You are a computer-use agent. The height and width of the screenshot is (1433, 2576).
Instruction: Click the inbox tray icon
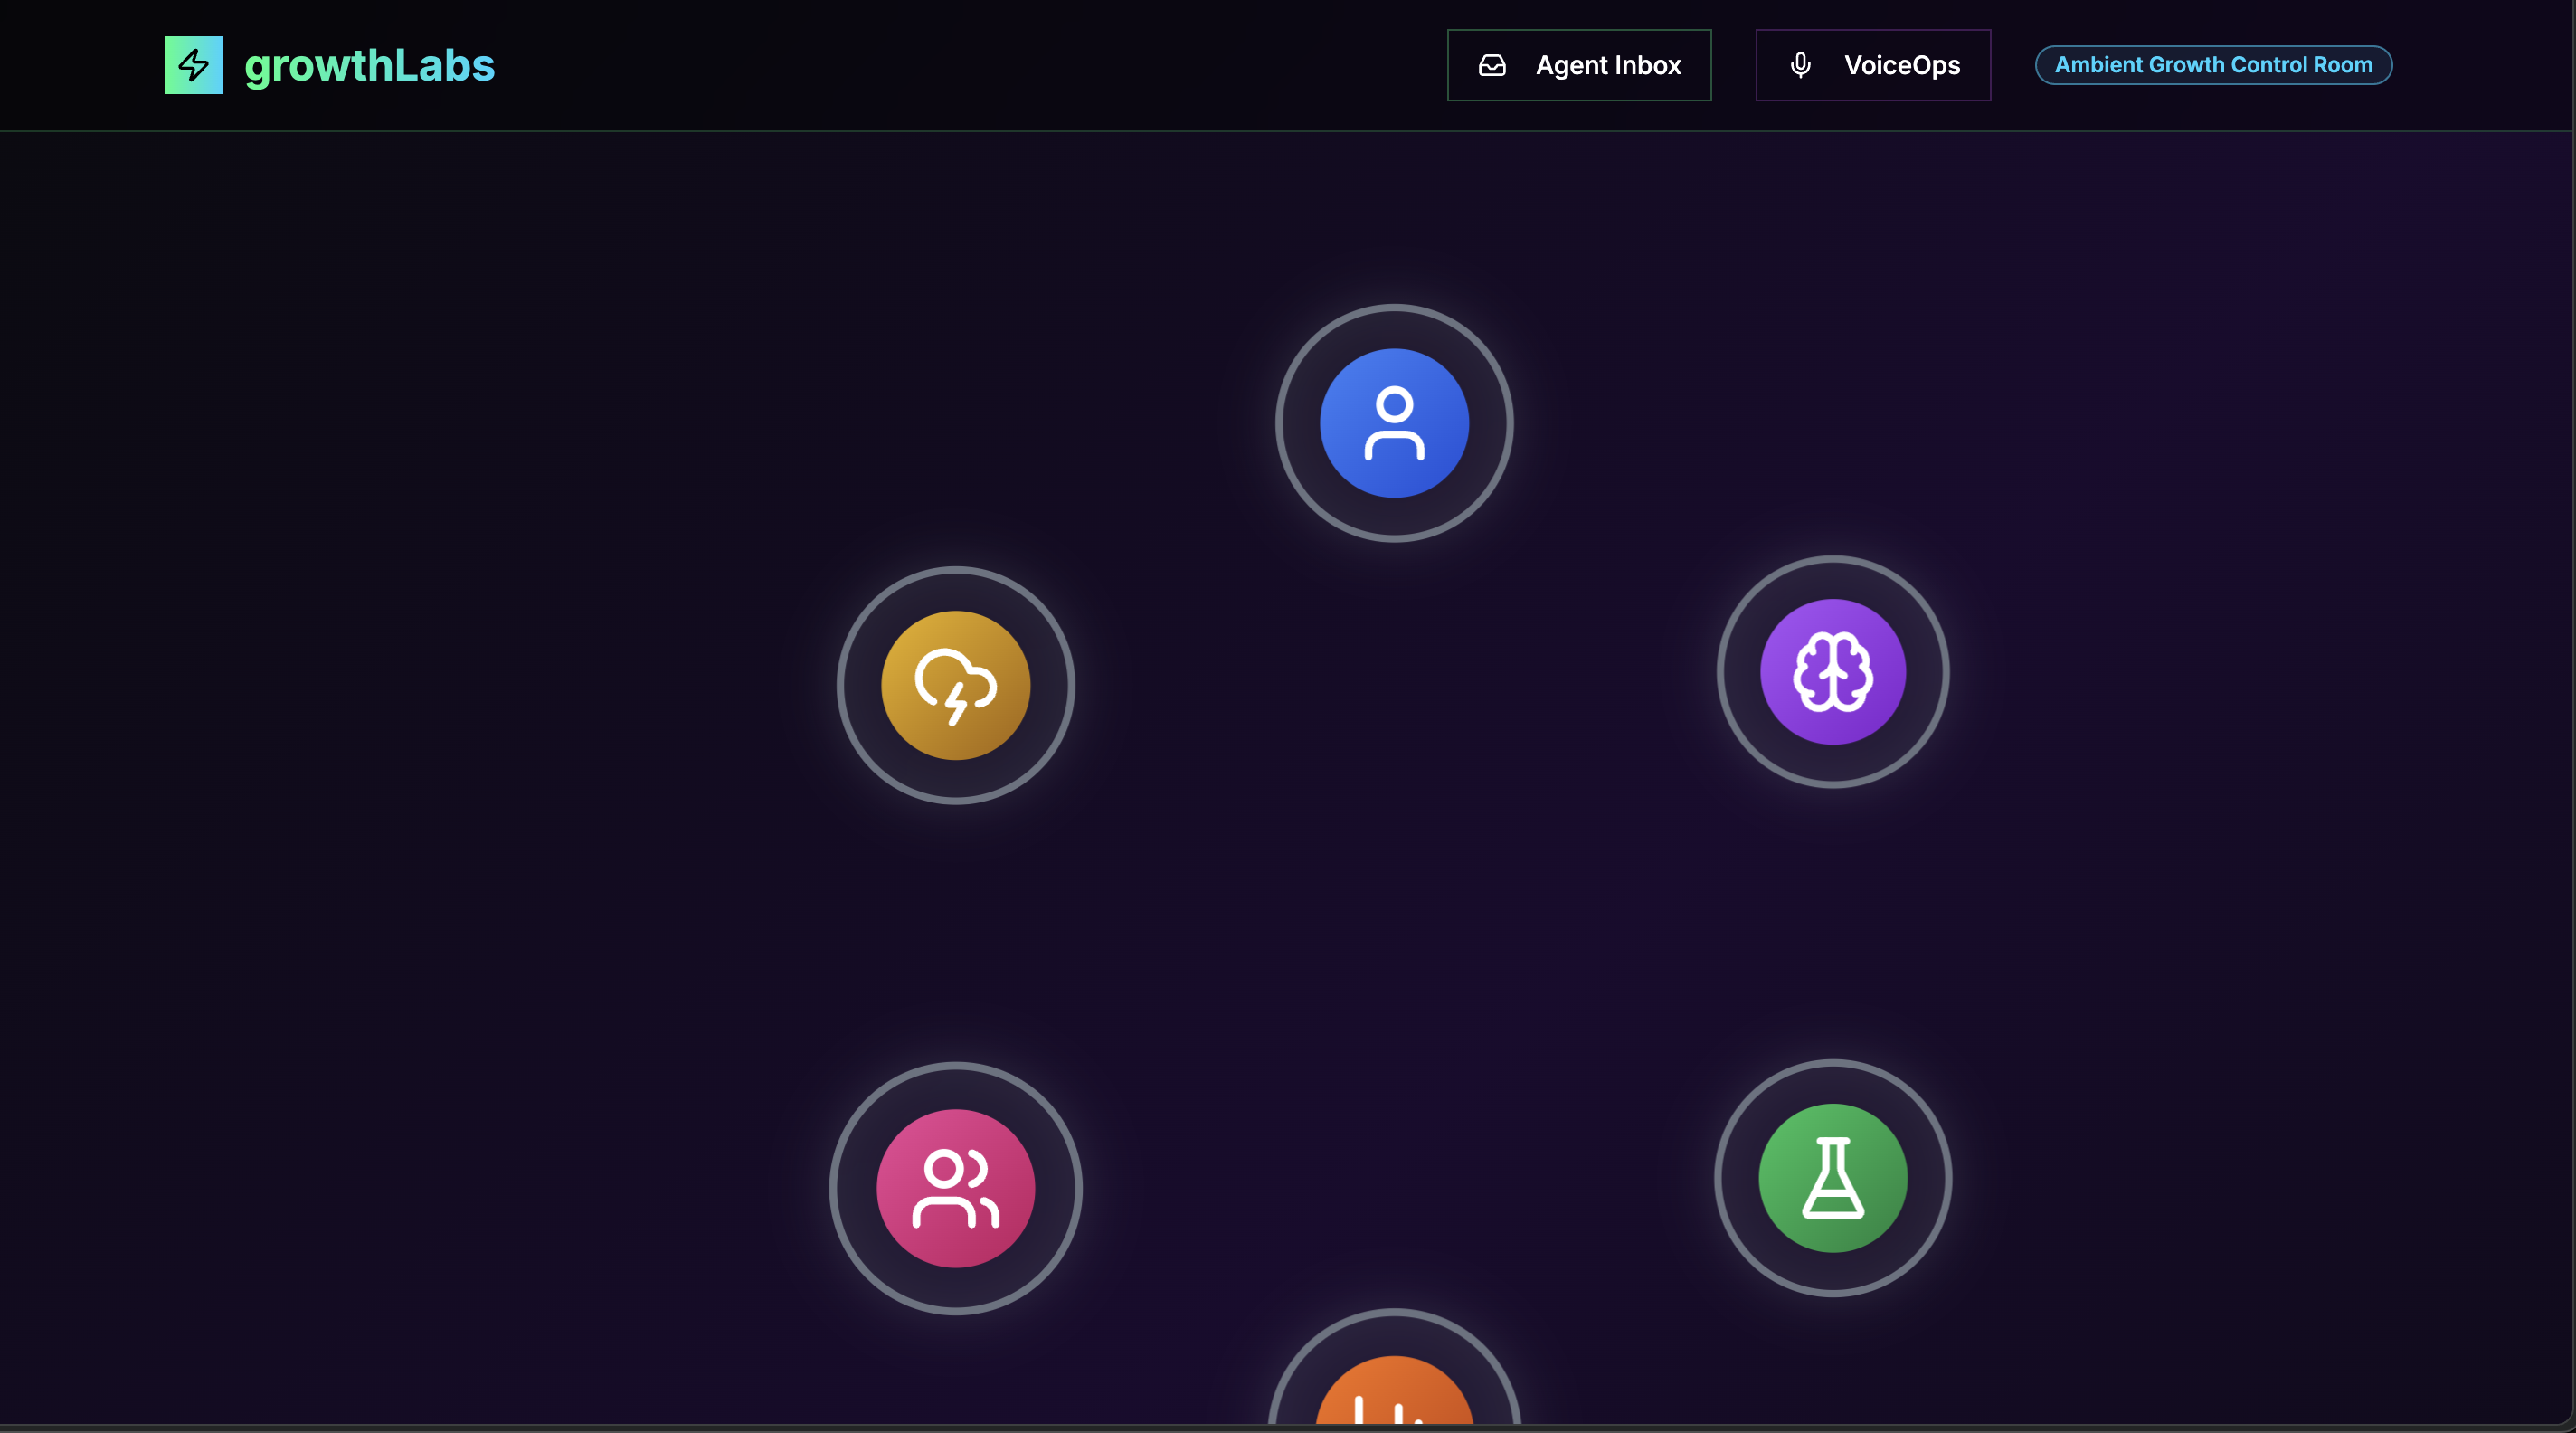click(1492, 65)
